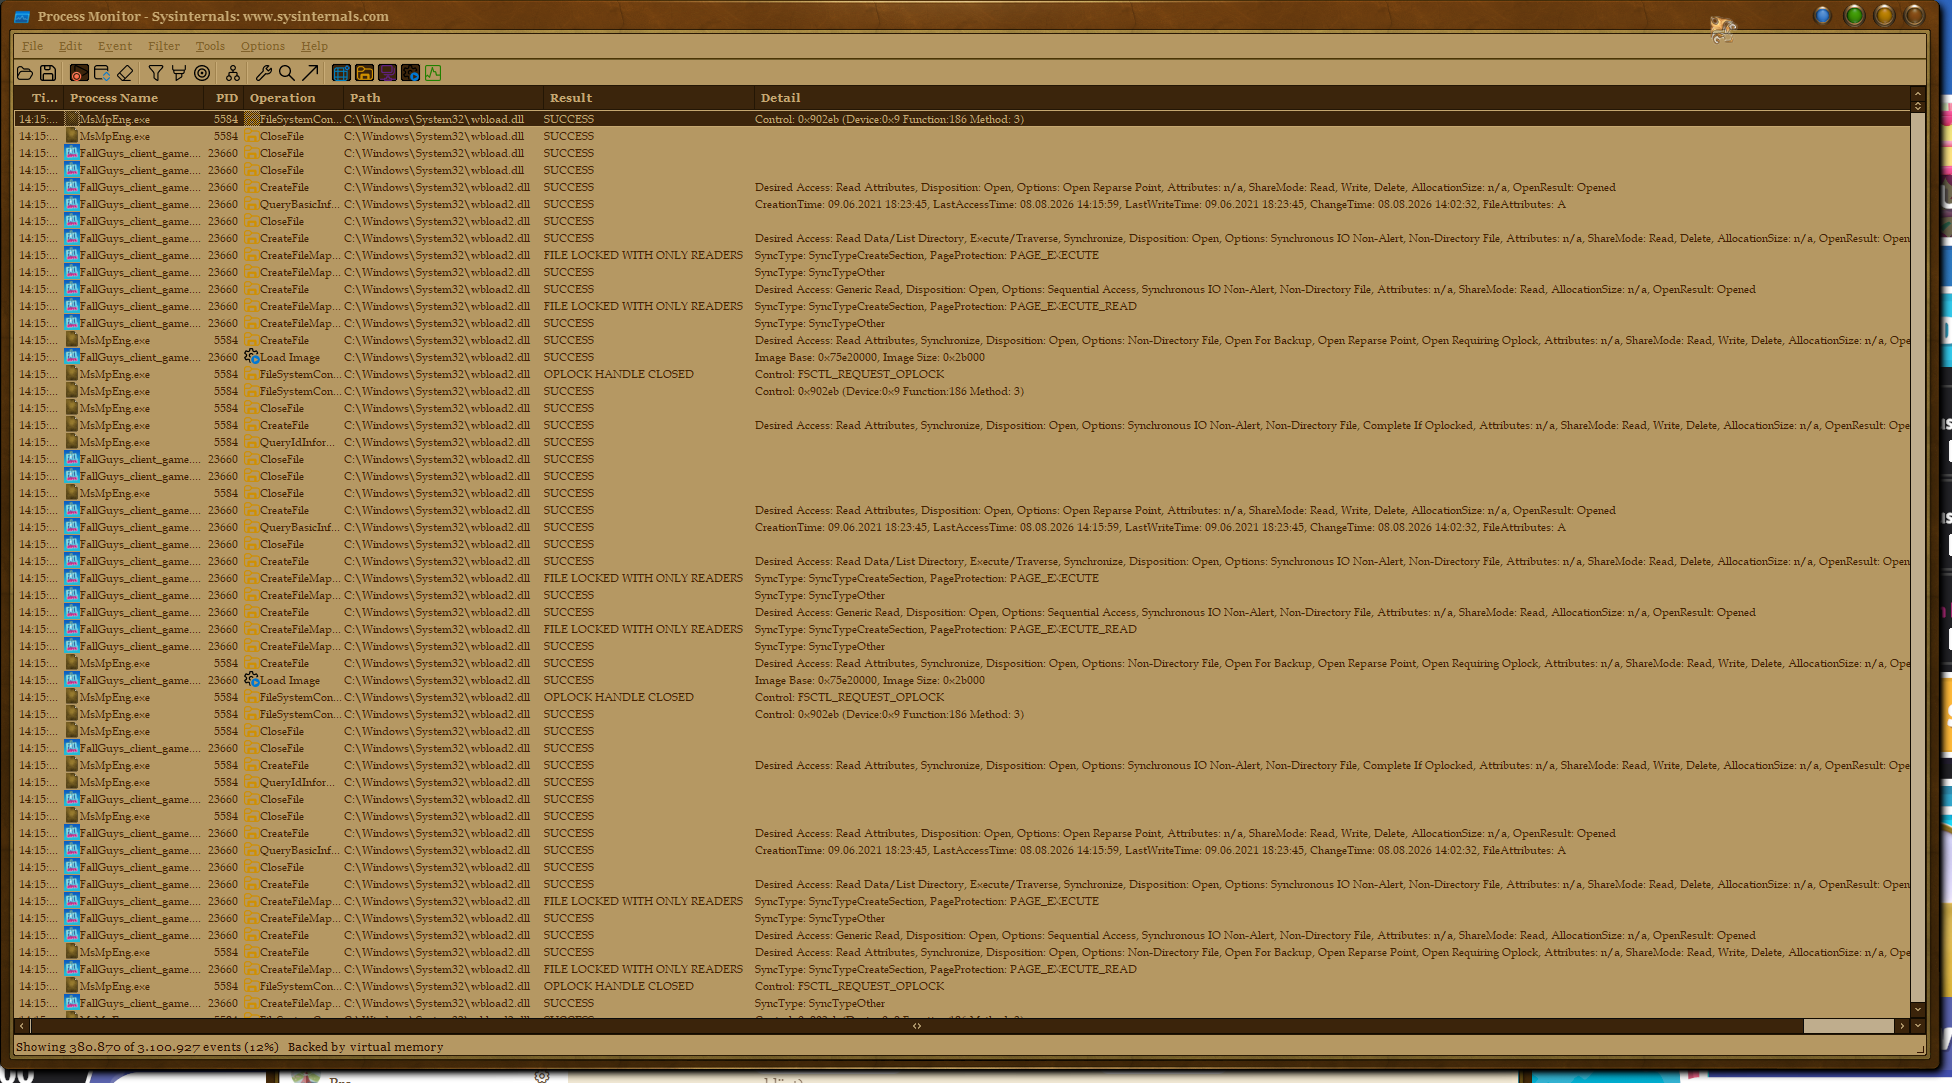Click 'Backed by virtual memory' status text
Screen dimensions: 1952x1083
coord(366,1047)
